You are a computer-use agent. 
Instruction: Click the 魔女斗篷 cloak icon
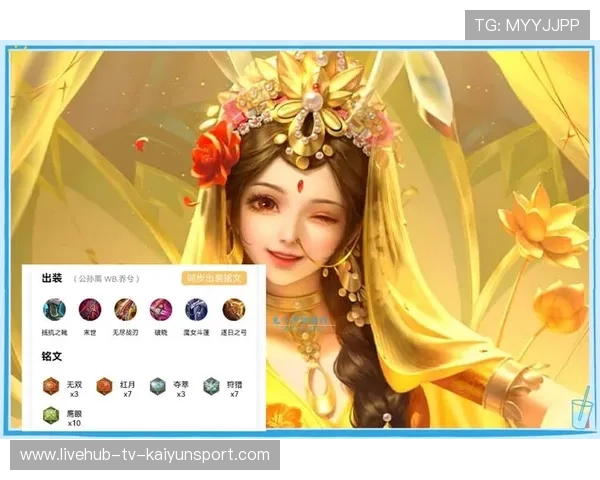click(196, 309)
